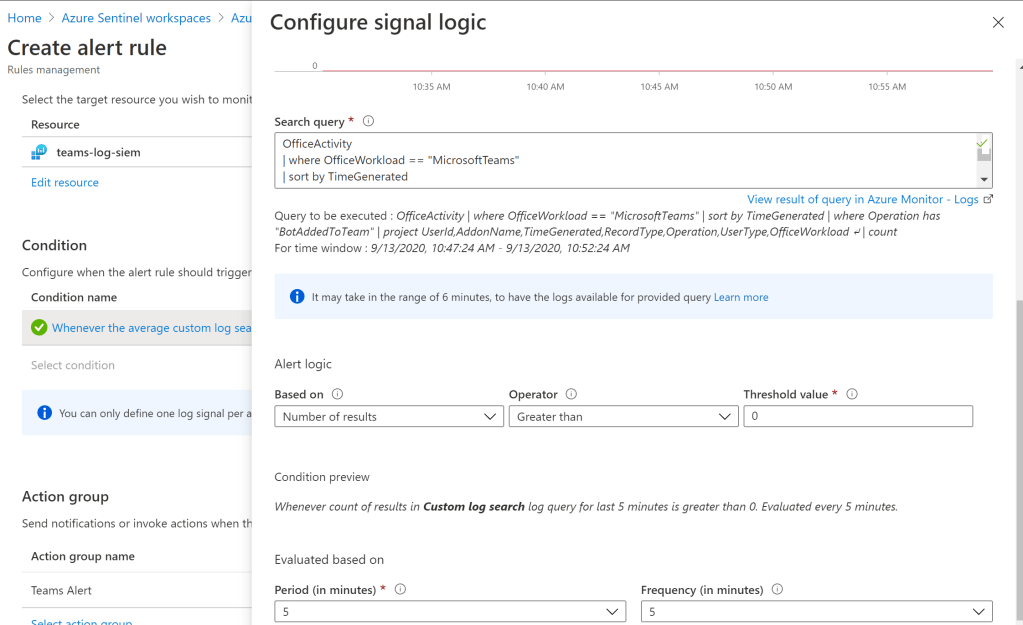Viewport: 1023px width, 625px height.
Task: Go to Home in the breadcrumb
Action: click(x=24, y=18)
